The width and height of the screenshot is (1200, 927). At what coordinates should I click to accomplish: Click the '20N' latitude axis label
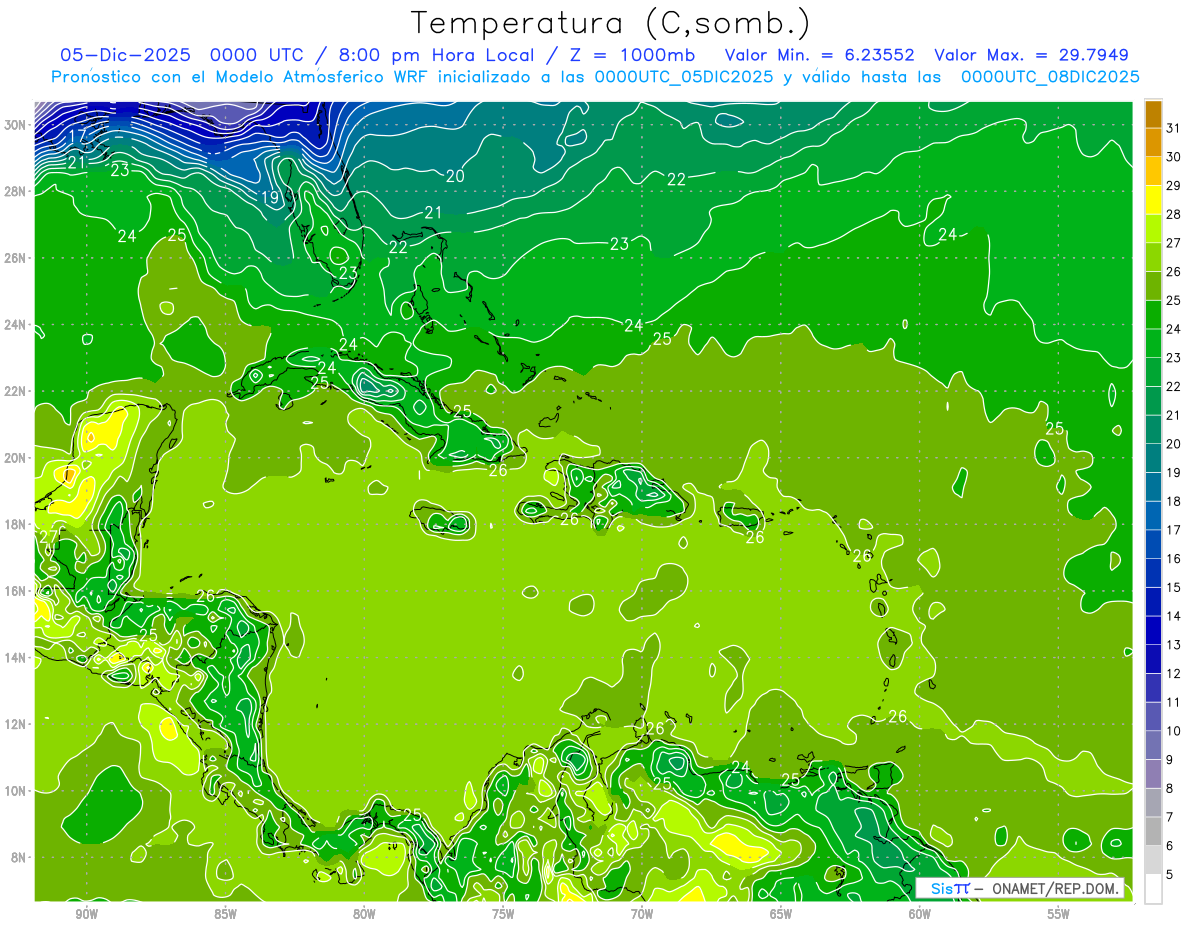click(x=16, y=458)
